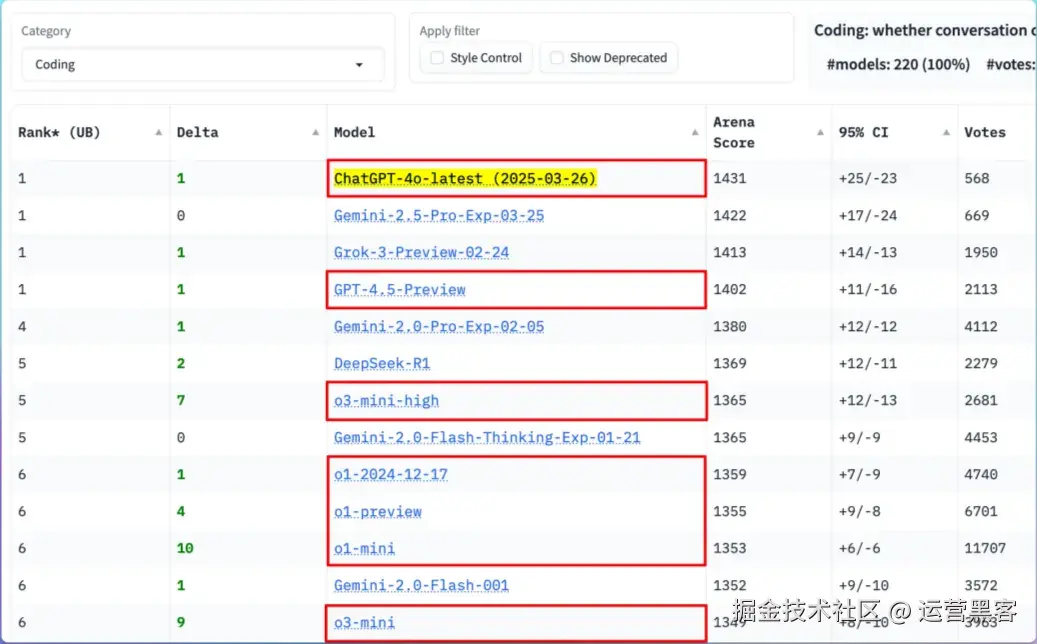This screenshot has width=1037, height=644.
Task: Click the votes count 2279
Action: 981,364
